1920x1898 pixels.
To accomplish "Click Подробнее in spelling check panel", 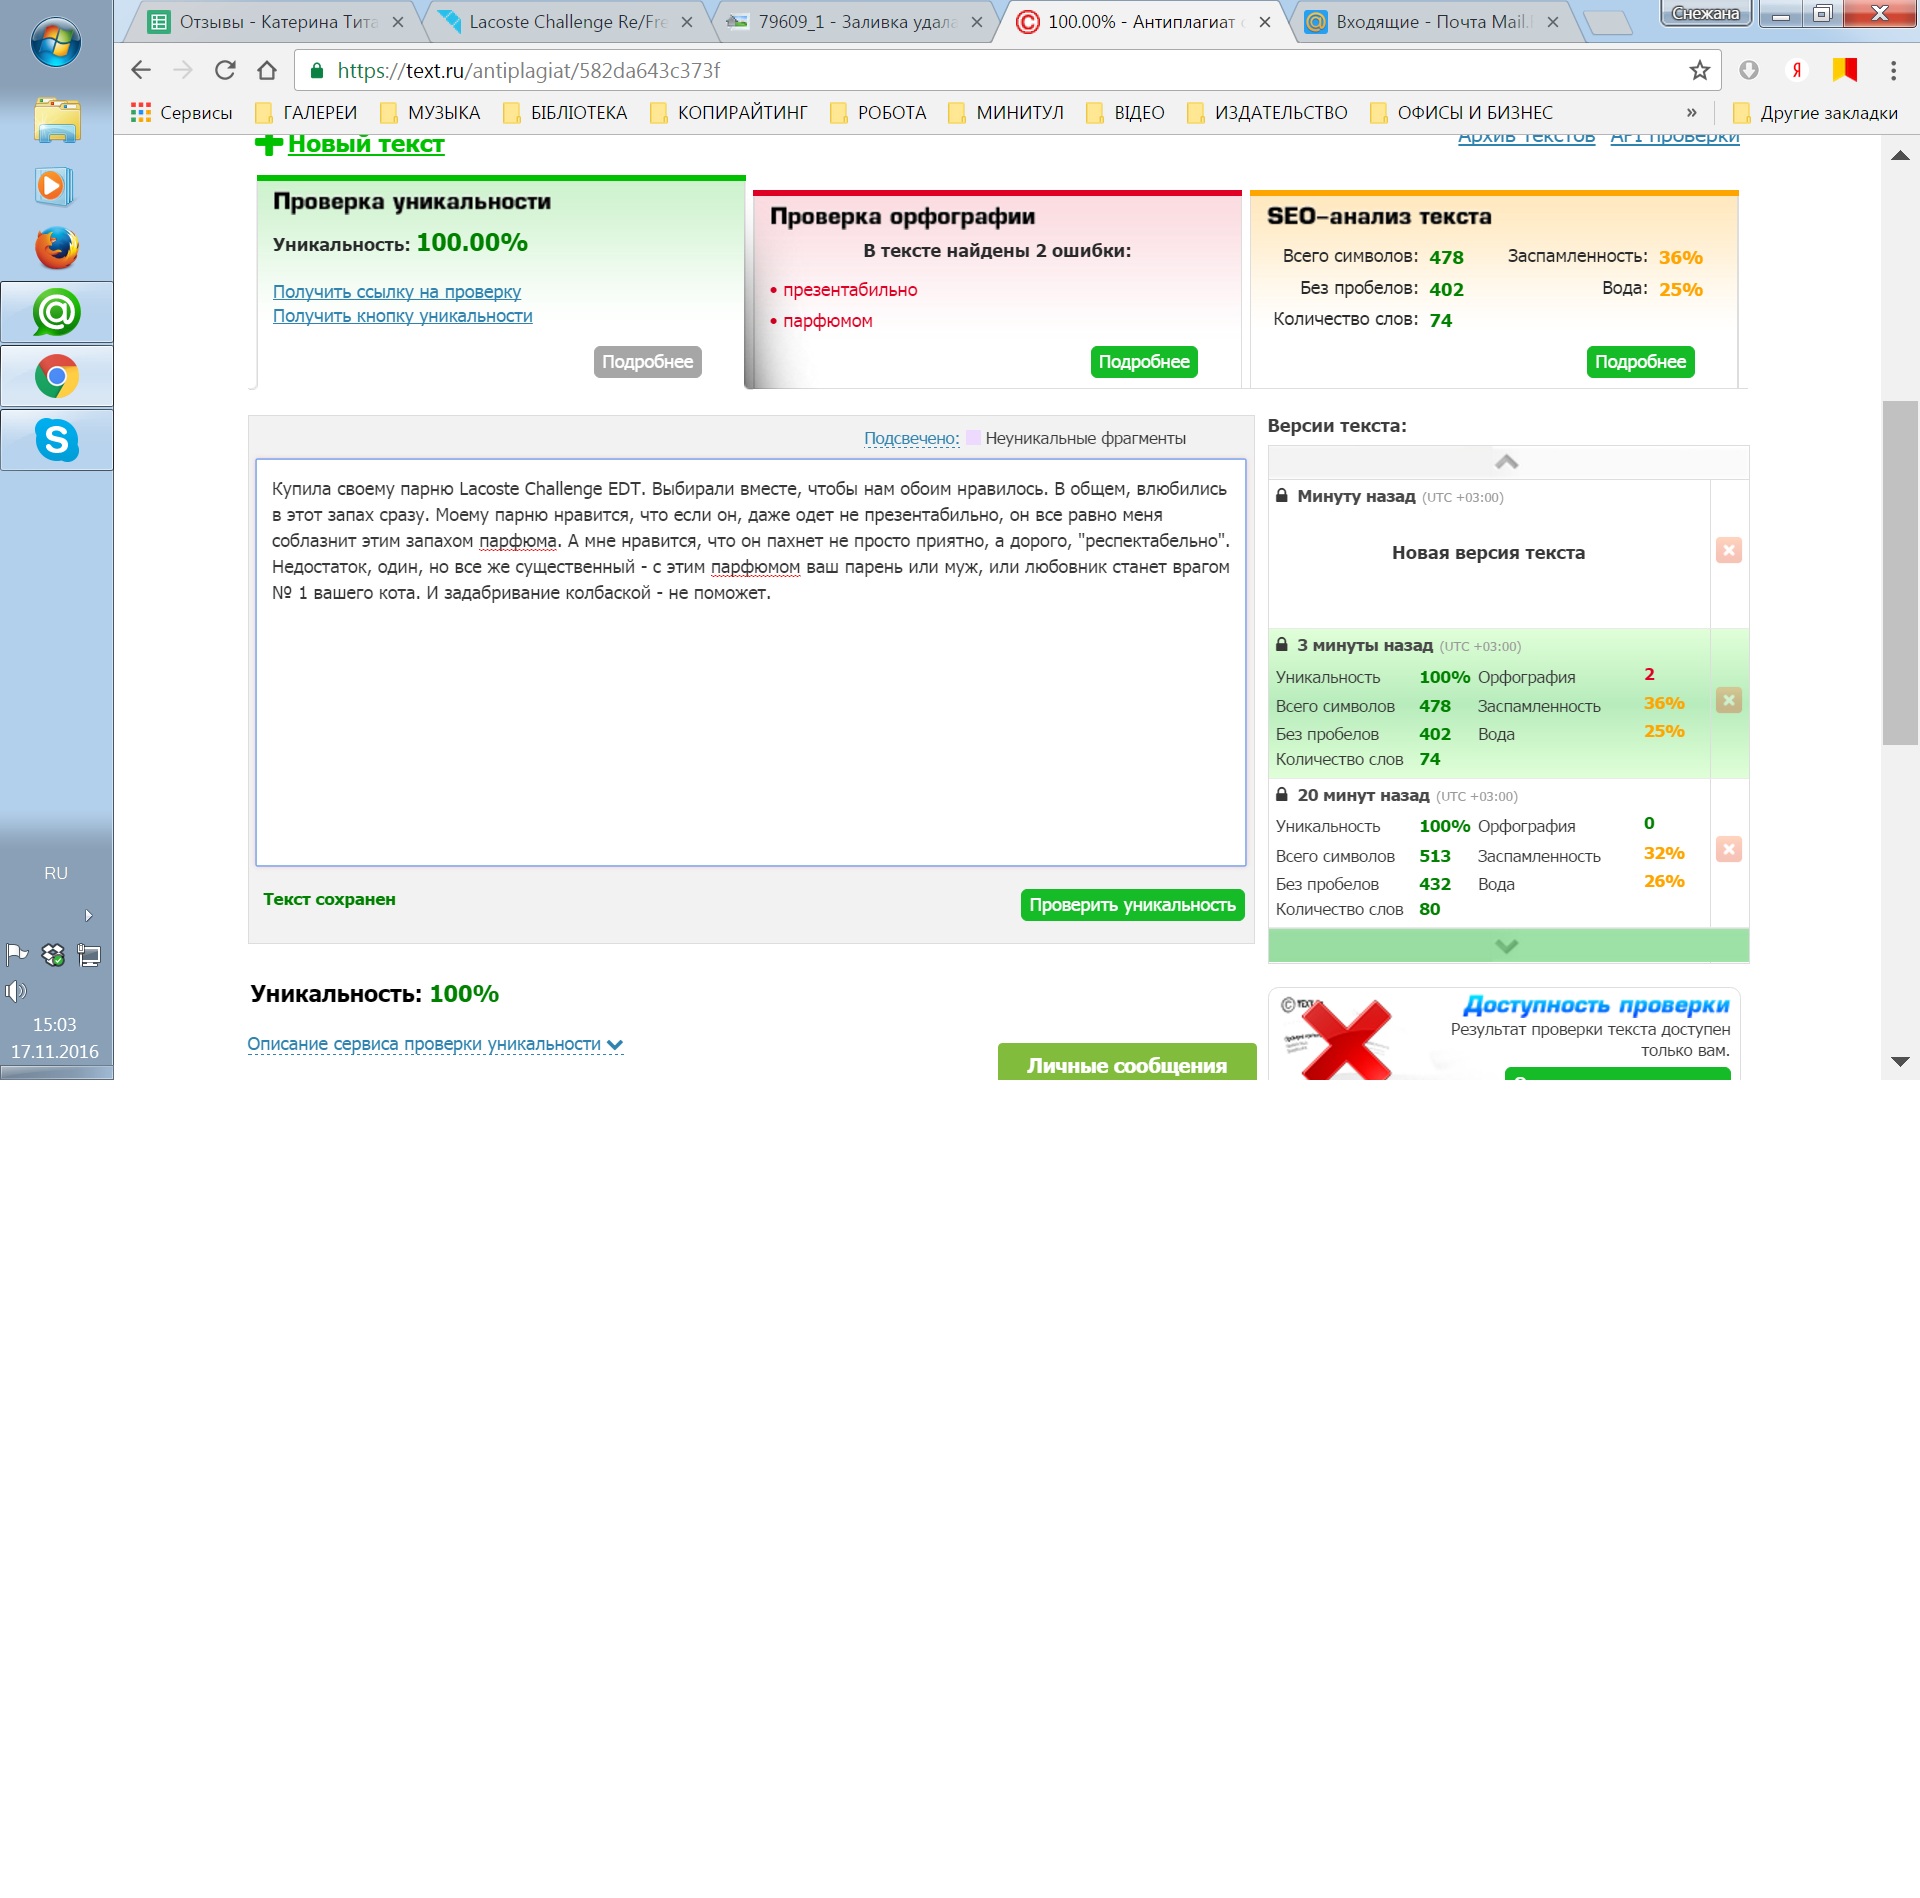I will coord(1144,362).
